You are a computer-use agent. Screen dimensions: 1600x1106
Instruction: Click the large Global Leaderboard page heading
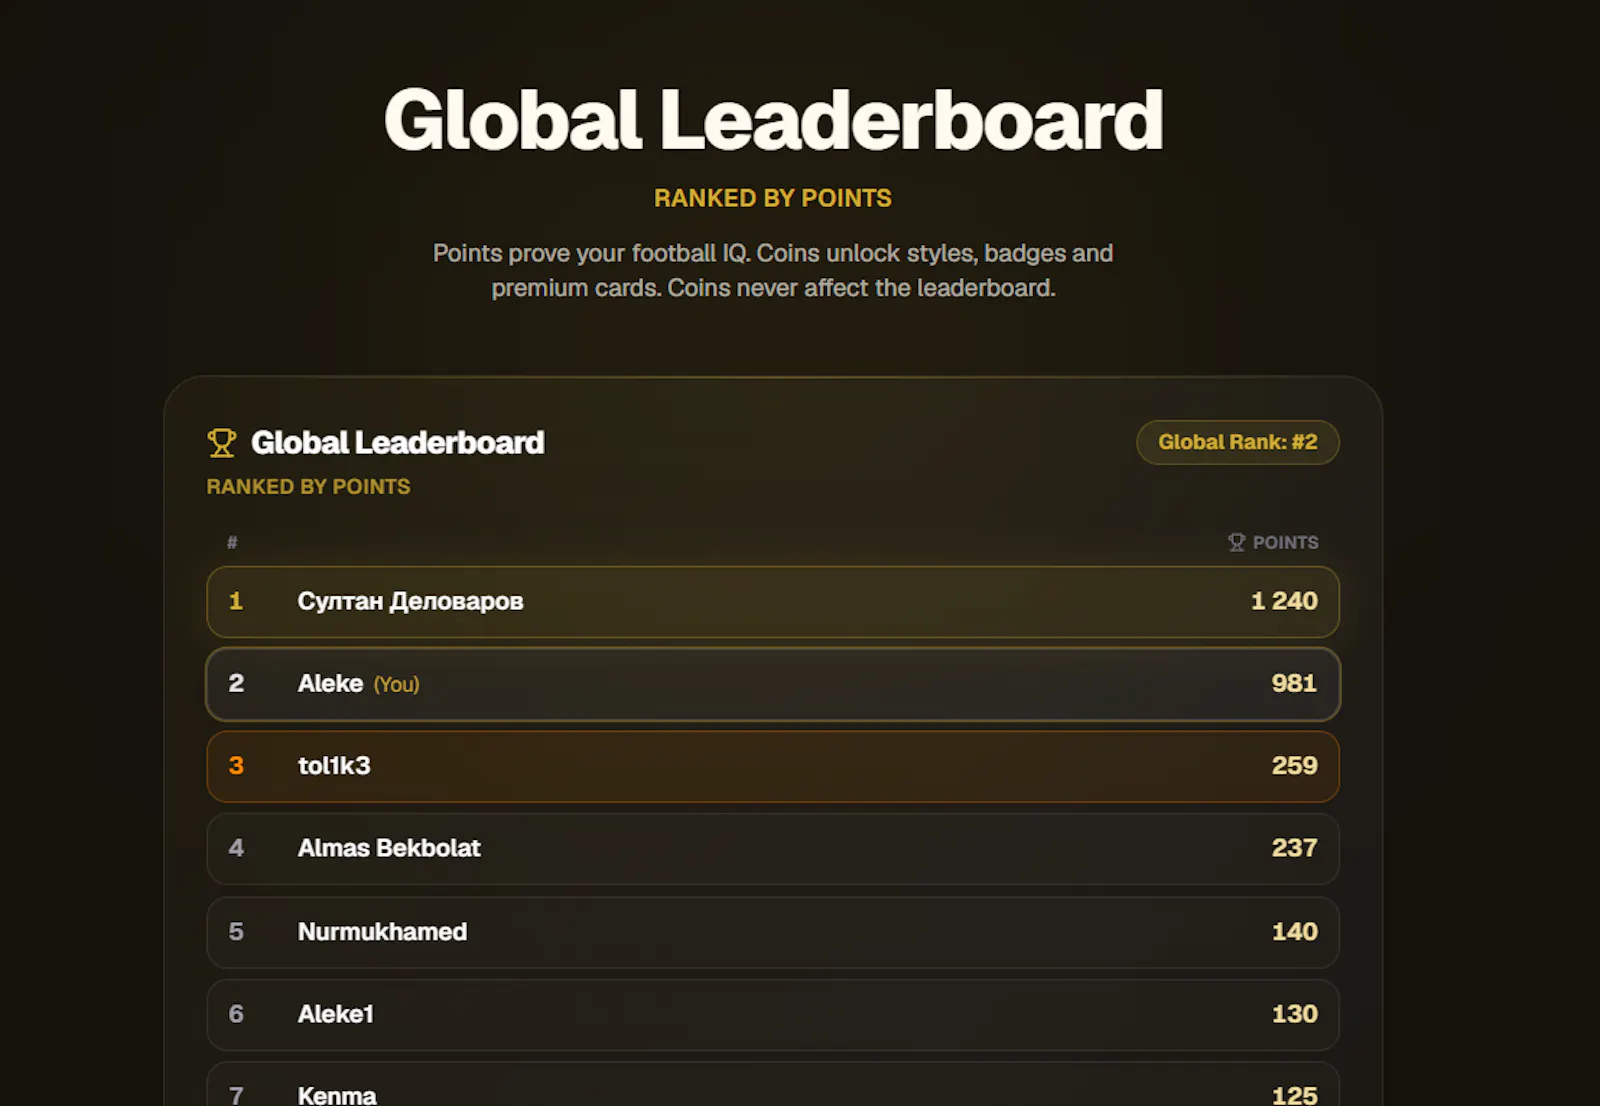[x=773, y=120]
